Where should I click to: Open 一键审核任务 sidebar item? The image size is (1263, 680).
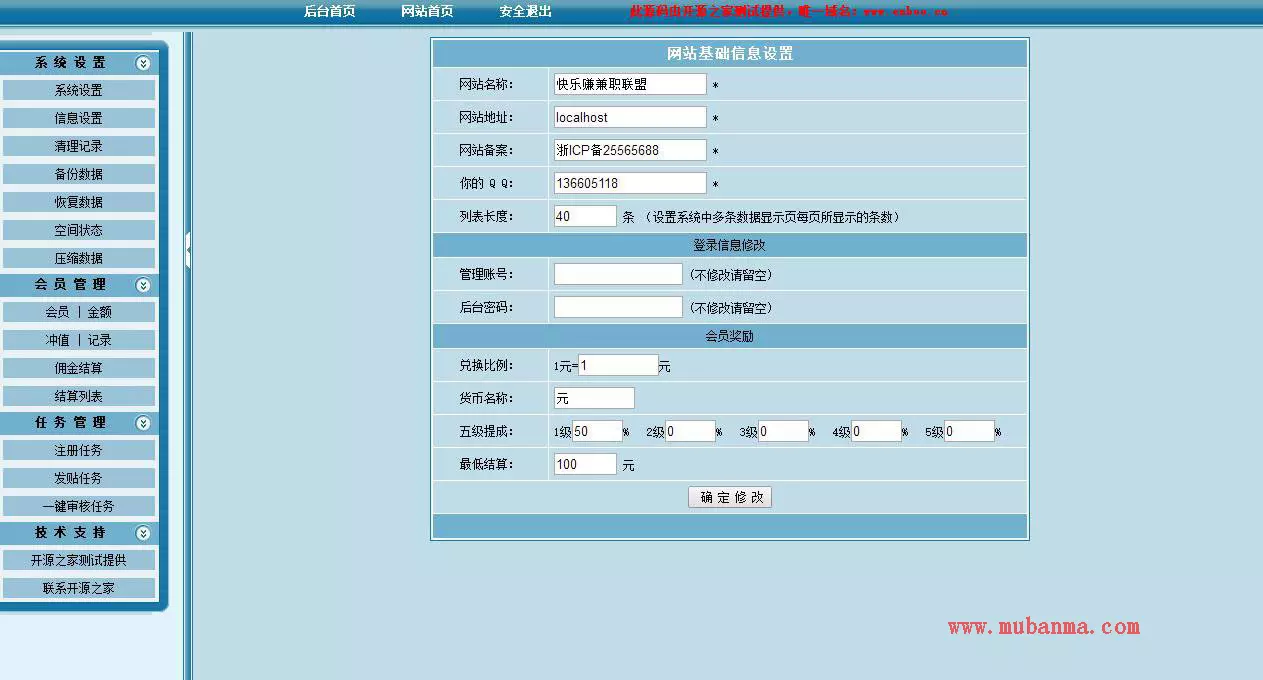point(78,506)
